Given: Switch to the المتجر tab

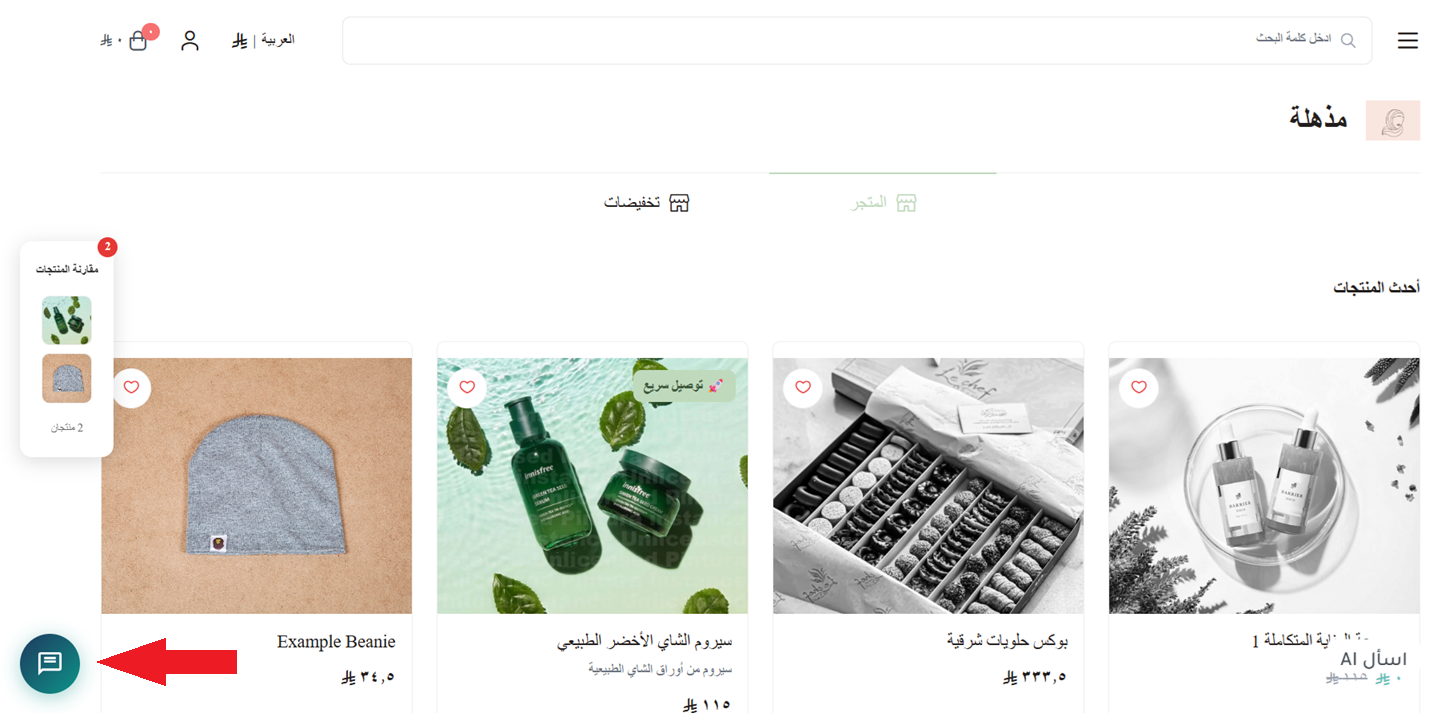Looking at the screenshot, I should click(x=882, y=203).
